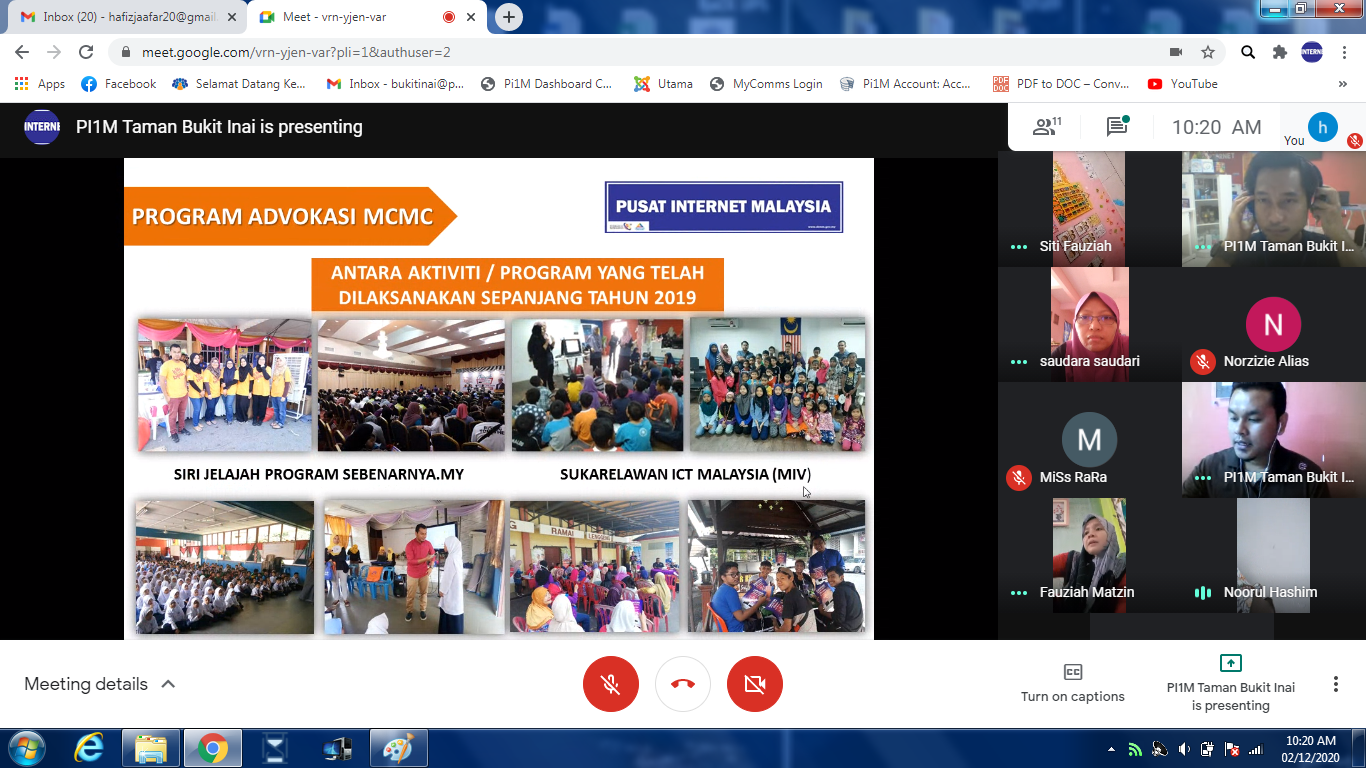This screenshot has height=768, width=1366.
Task: Expand Meeting details chevron
Action: click(x=168, y=684)
